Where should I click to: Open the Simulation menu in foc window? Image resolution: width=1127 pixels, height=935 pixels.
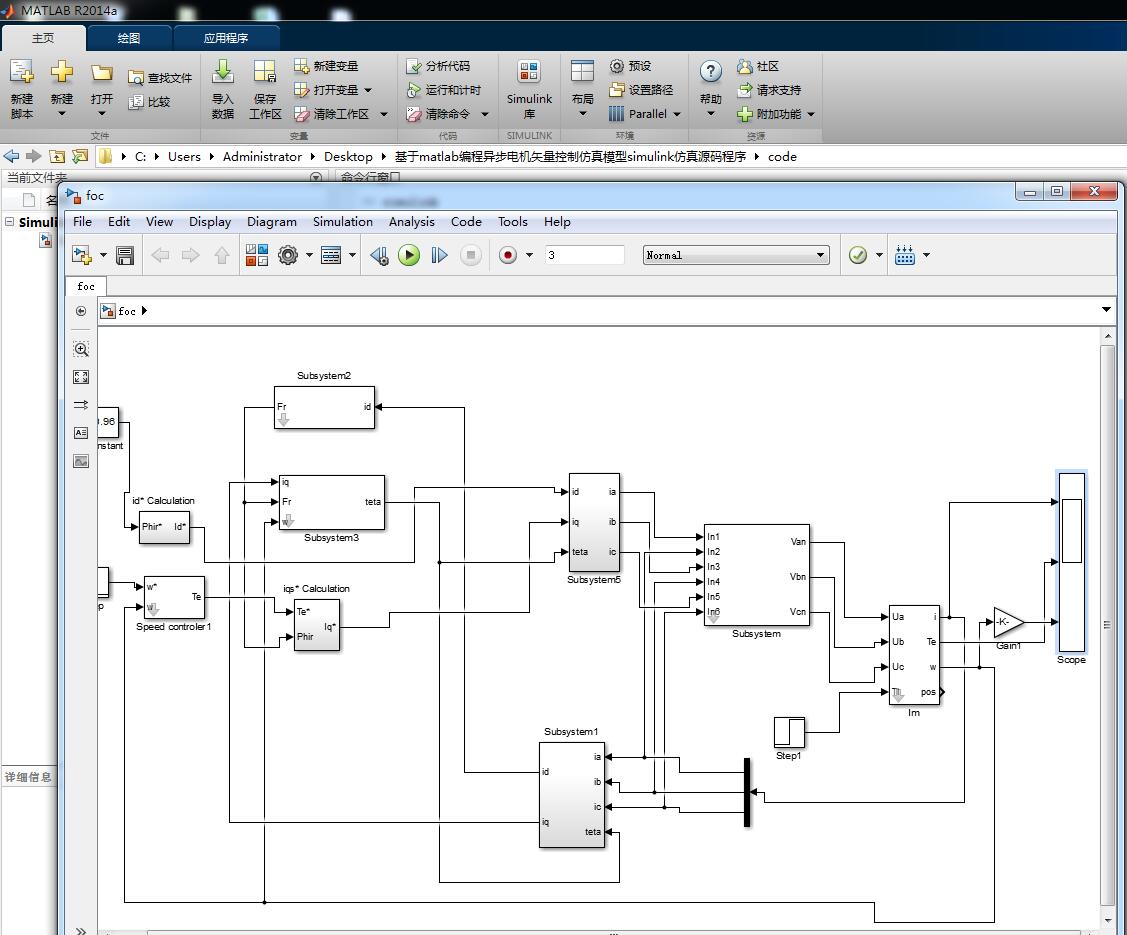(x=343, y=222)
